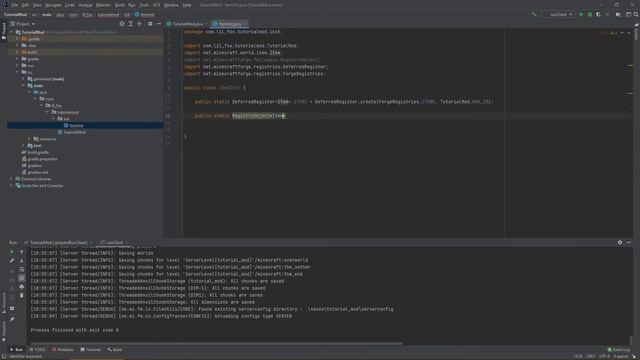Click Rerun icon in Run panel

[12, 252]
